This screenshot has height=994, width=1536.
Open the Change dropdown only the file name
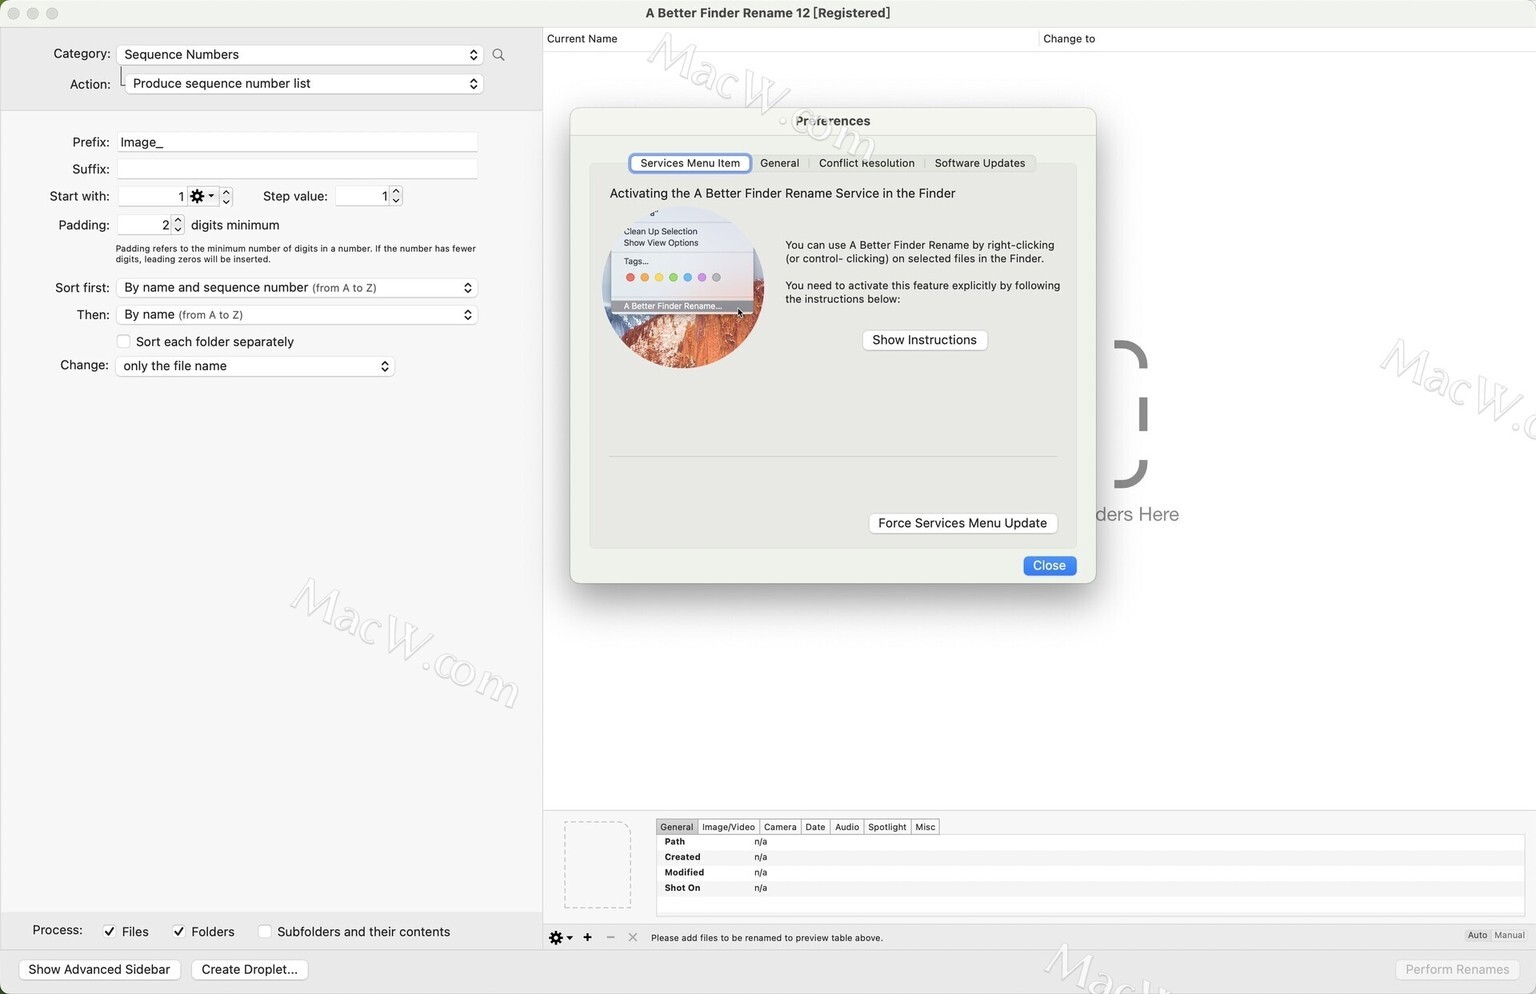pos(256,366)
